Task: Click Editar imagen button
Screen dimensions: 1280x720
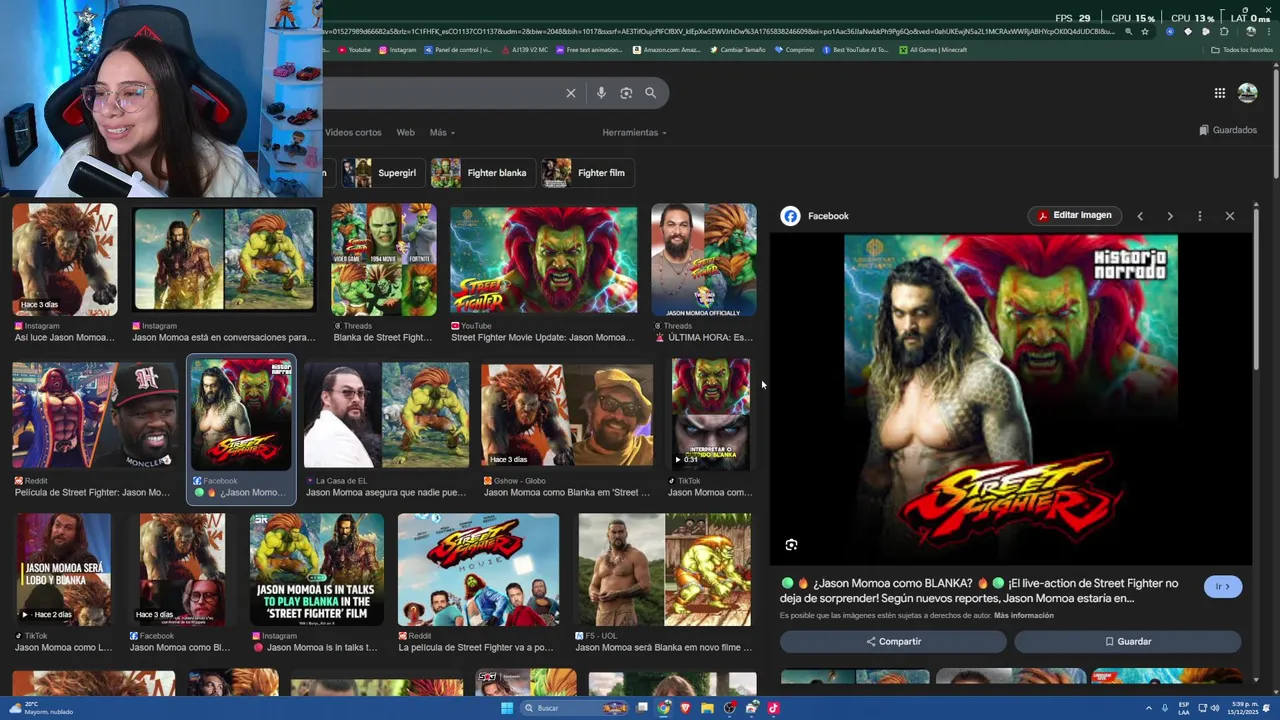Action: (x=1074, y=215)
